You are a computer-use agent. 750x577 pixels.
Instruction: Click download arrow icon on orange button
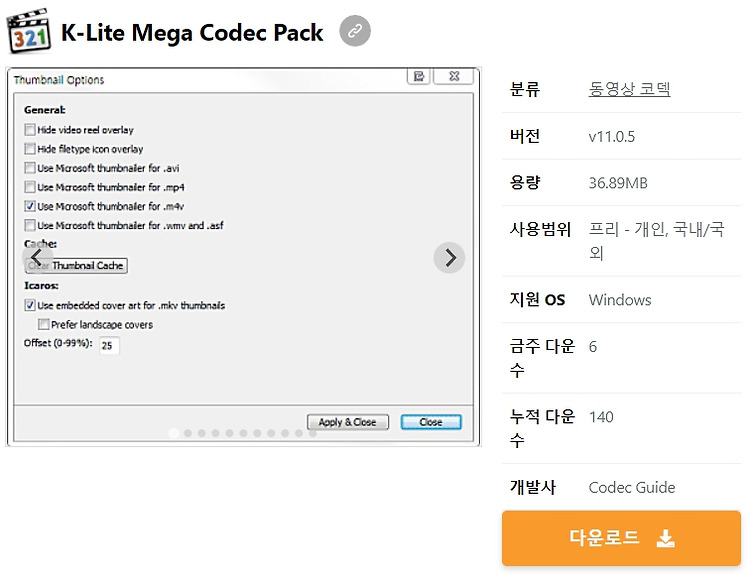click(x=665, y=538)
